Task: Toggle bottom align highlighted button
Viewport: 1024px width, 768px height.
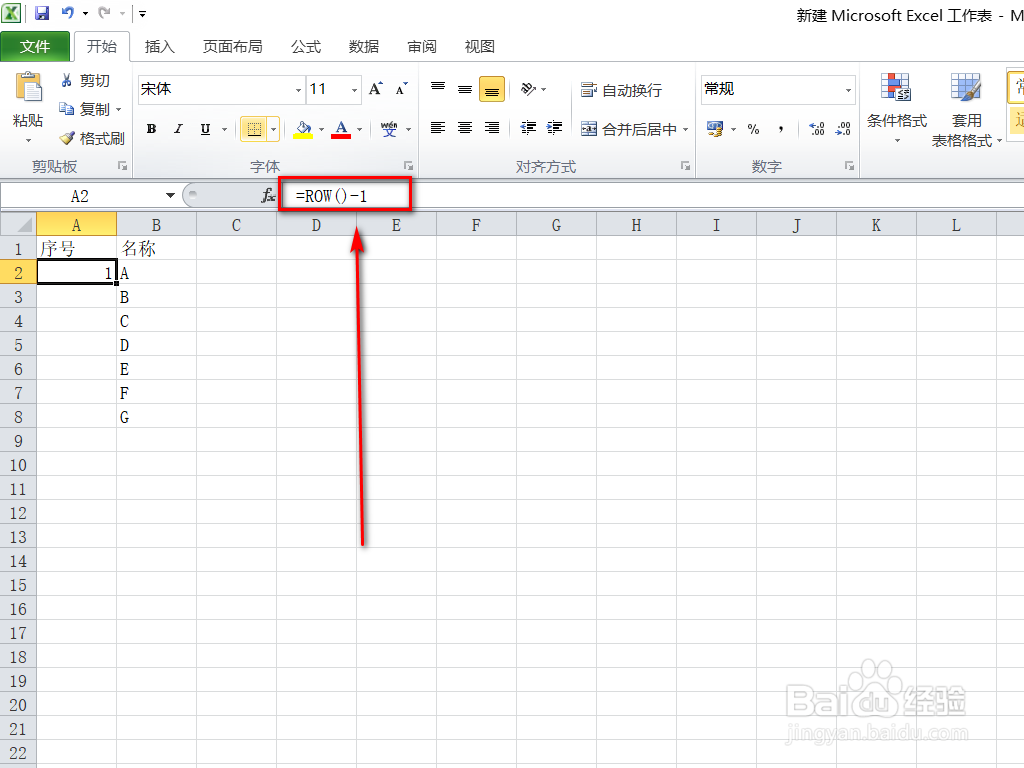Action: pyautogui.click(x=492, y=89)
